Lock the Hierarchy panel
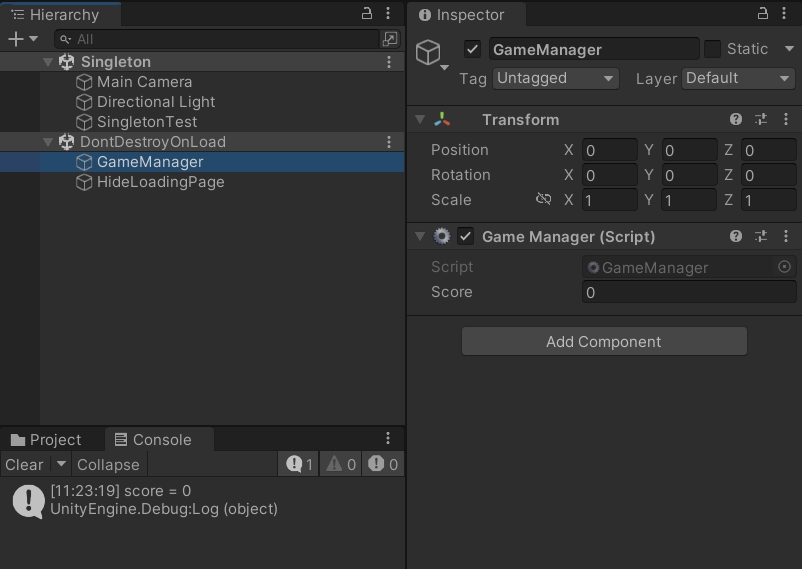 pos(367,13)
